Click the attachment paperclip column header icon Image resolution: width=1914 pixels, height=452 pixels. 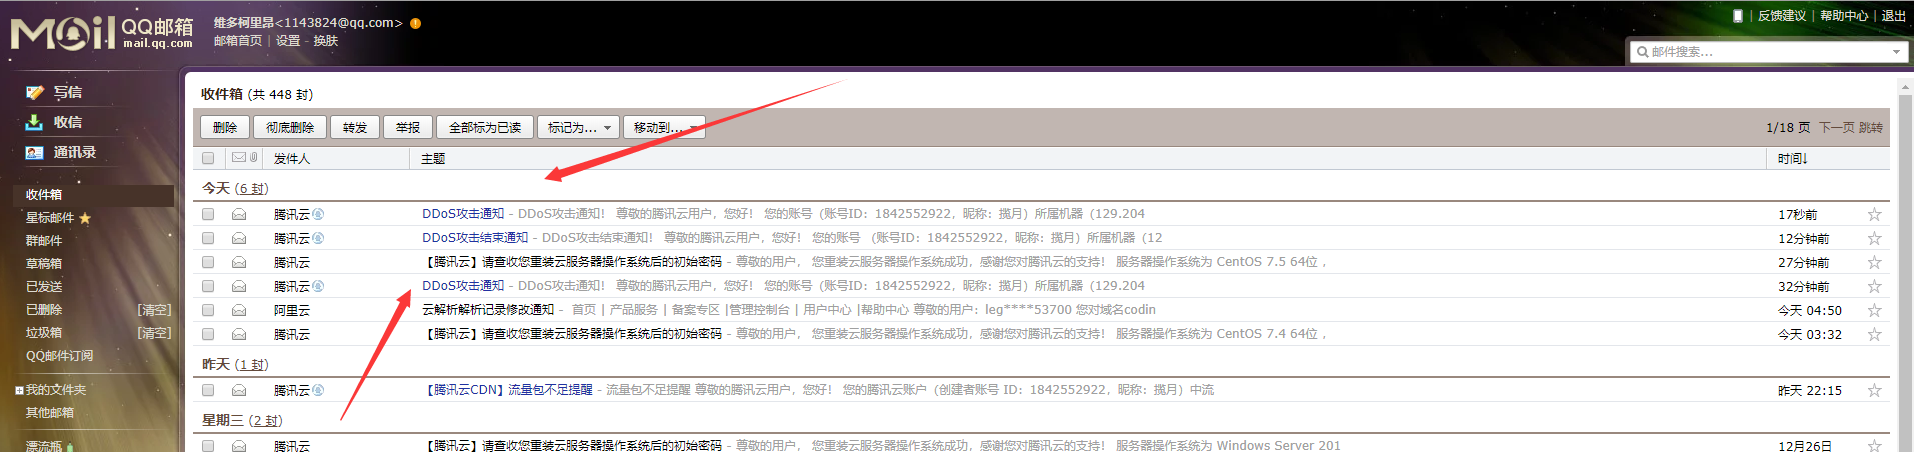[x=254, y=158]
